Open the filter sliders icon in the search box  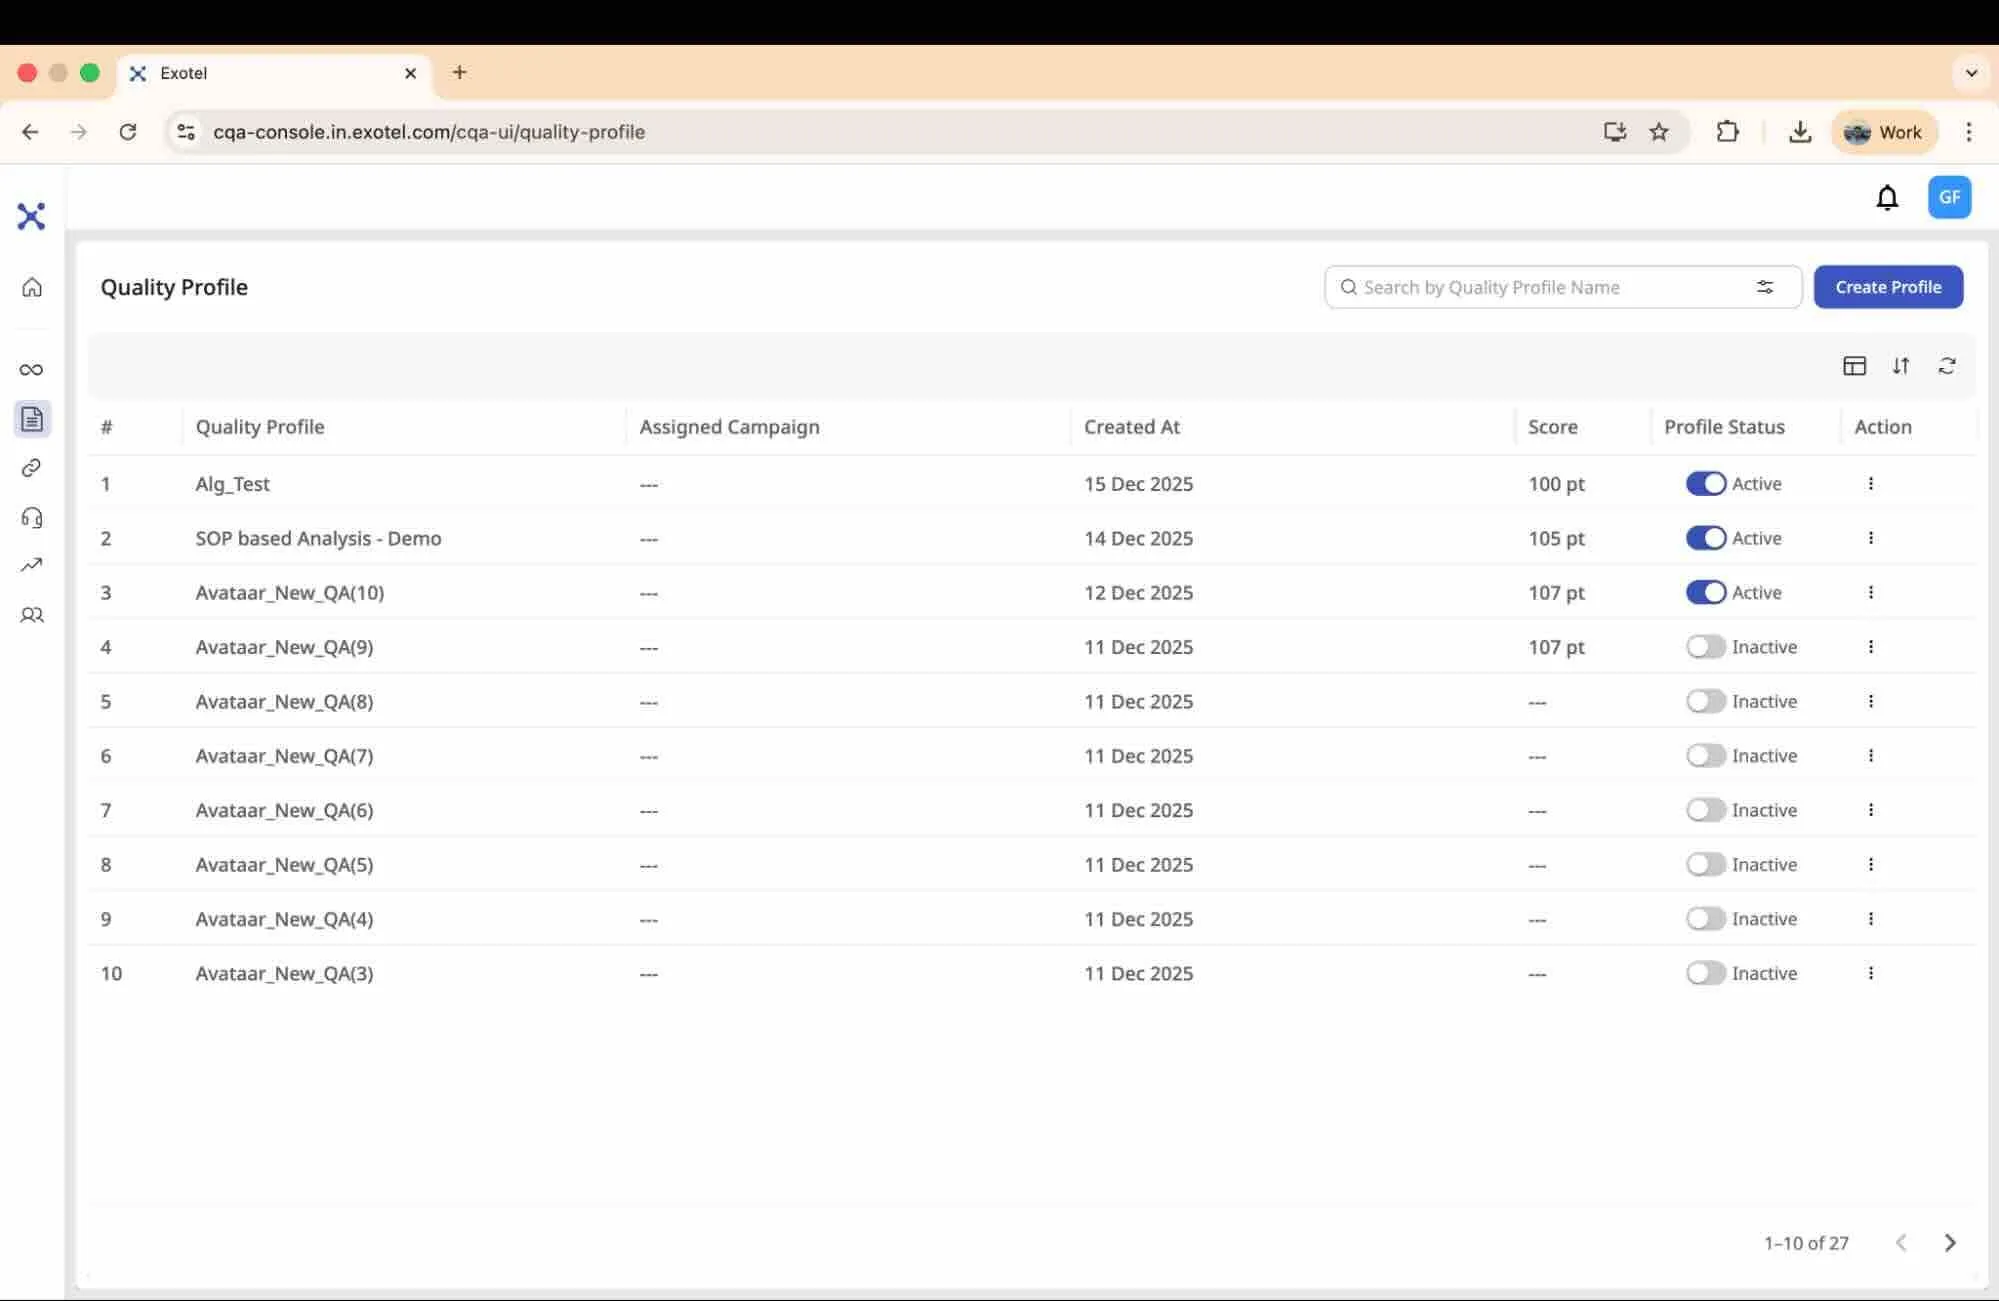(x=1765, y=287)
